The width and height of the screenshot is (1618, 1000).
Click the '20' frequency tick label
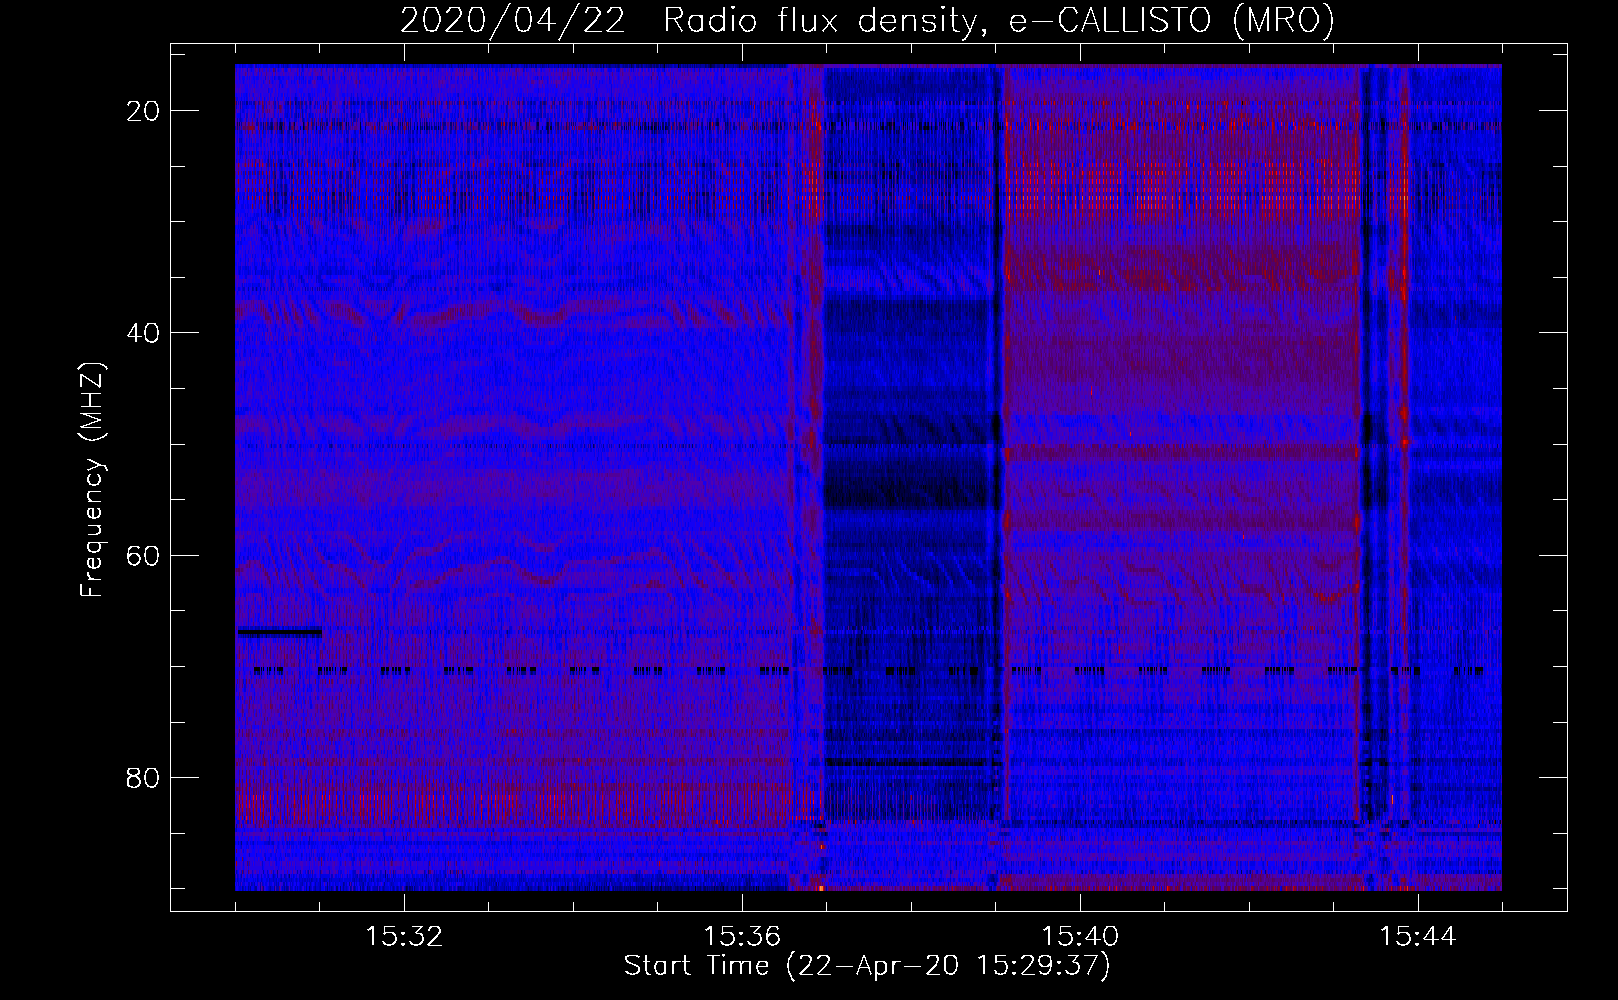click(x=143, y=111)
